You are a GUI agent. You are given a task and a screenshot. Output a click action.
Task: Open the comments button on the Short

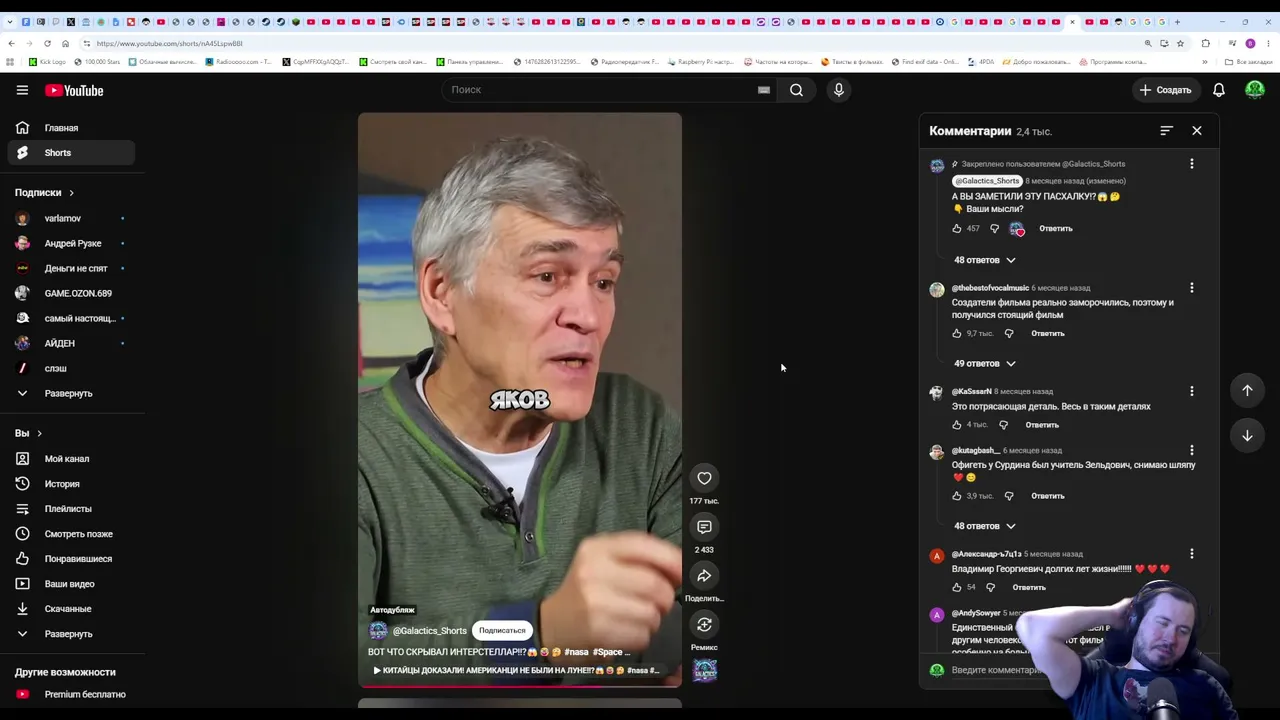coord(704,527)
